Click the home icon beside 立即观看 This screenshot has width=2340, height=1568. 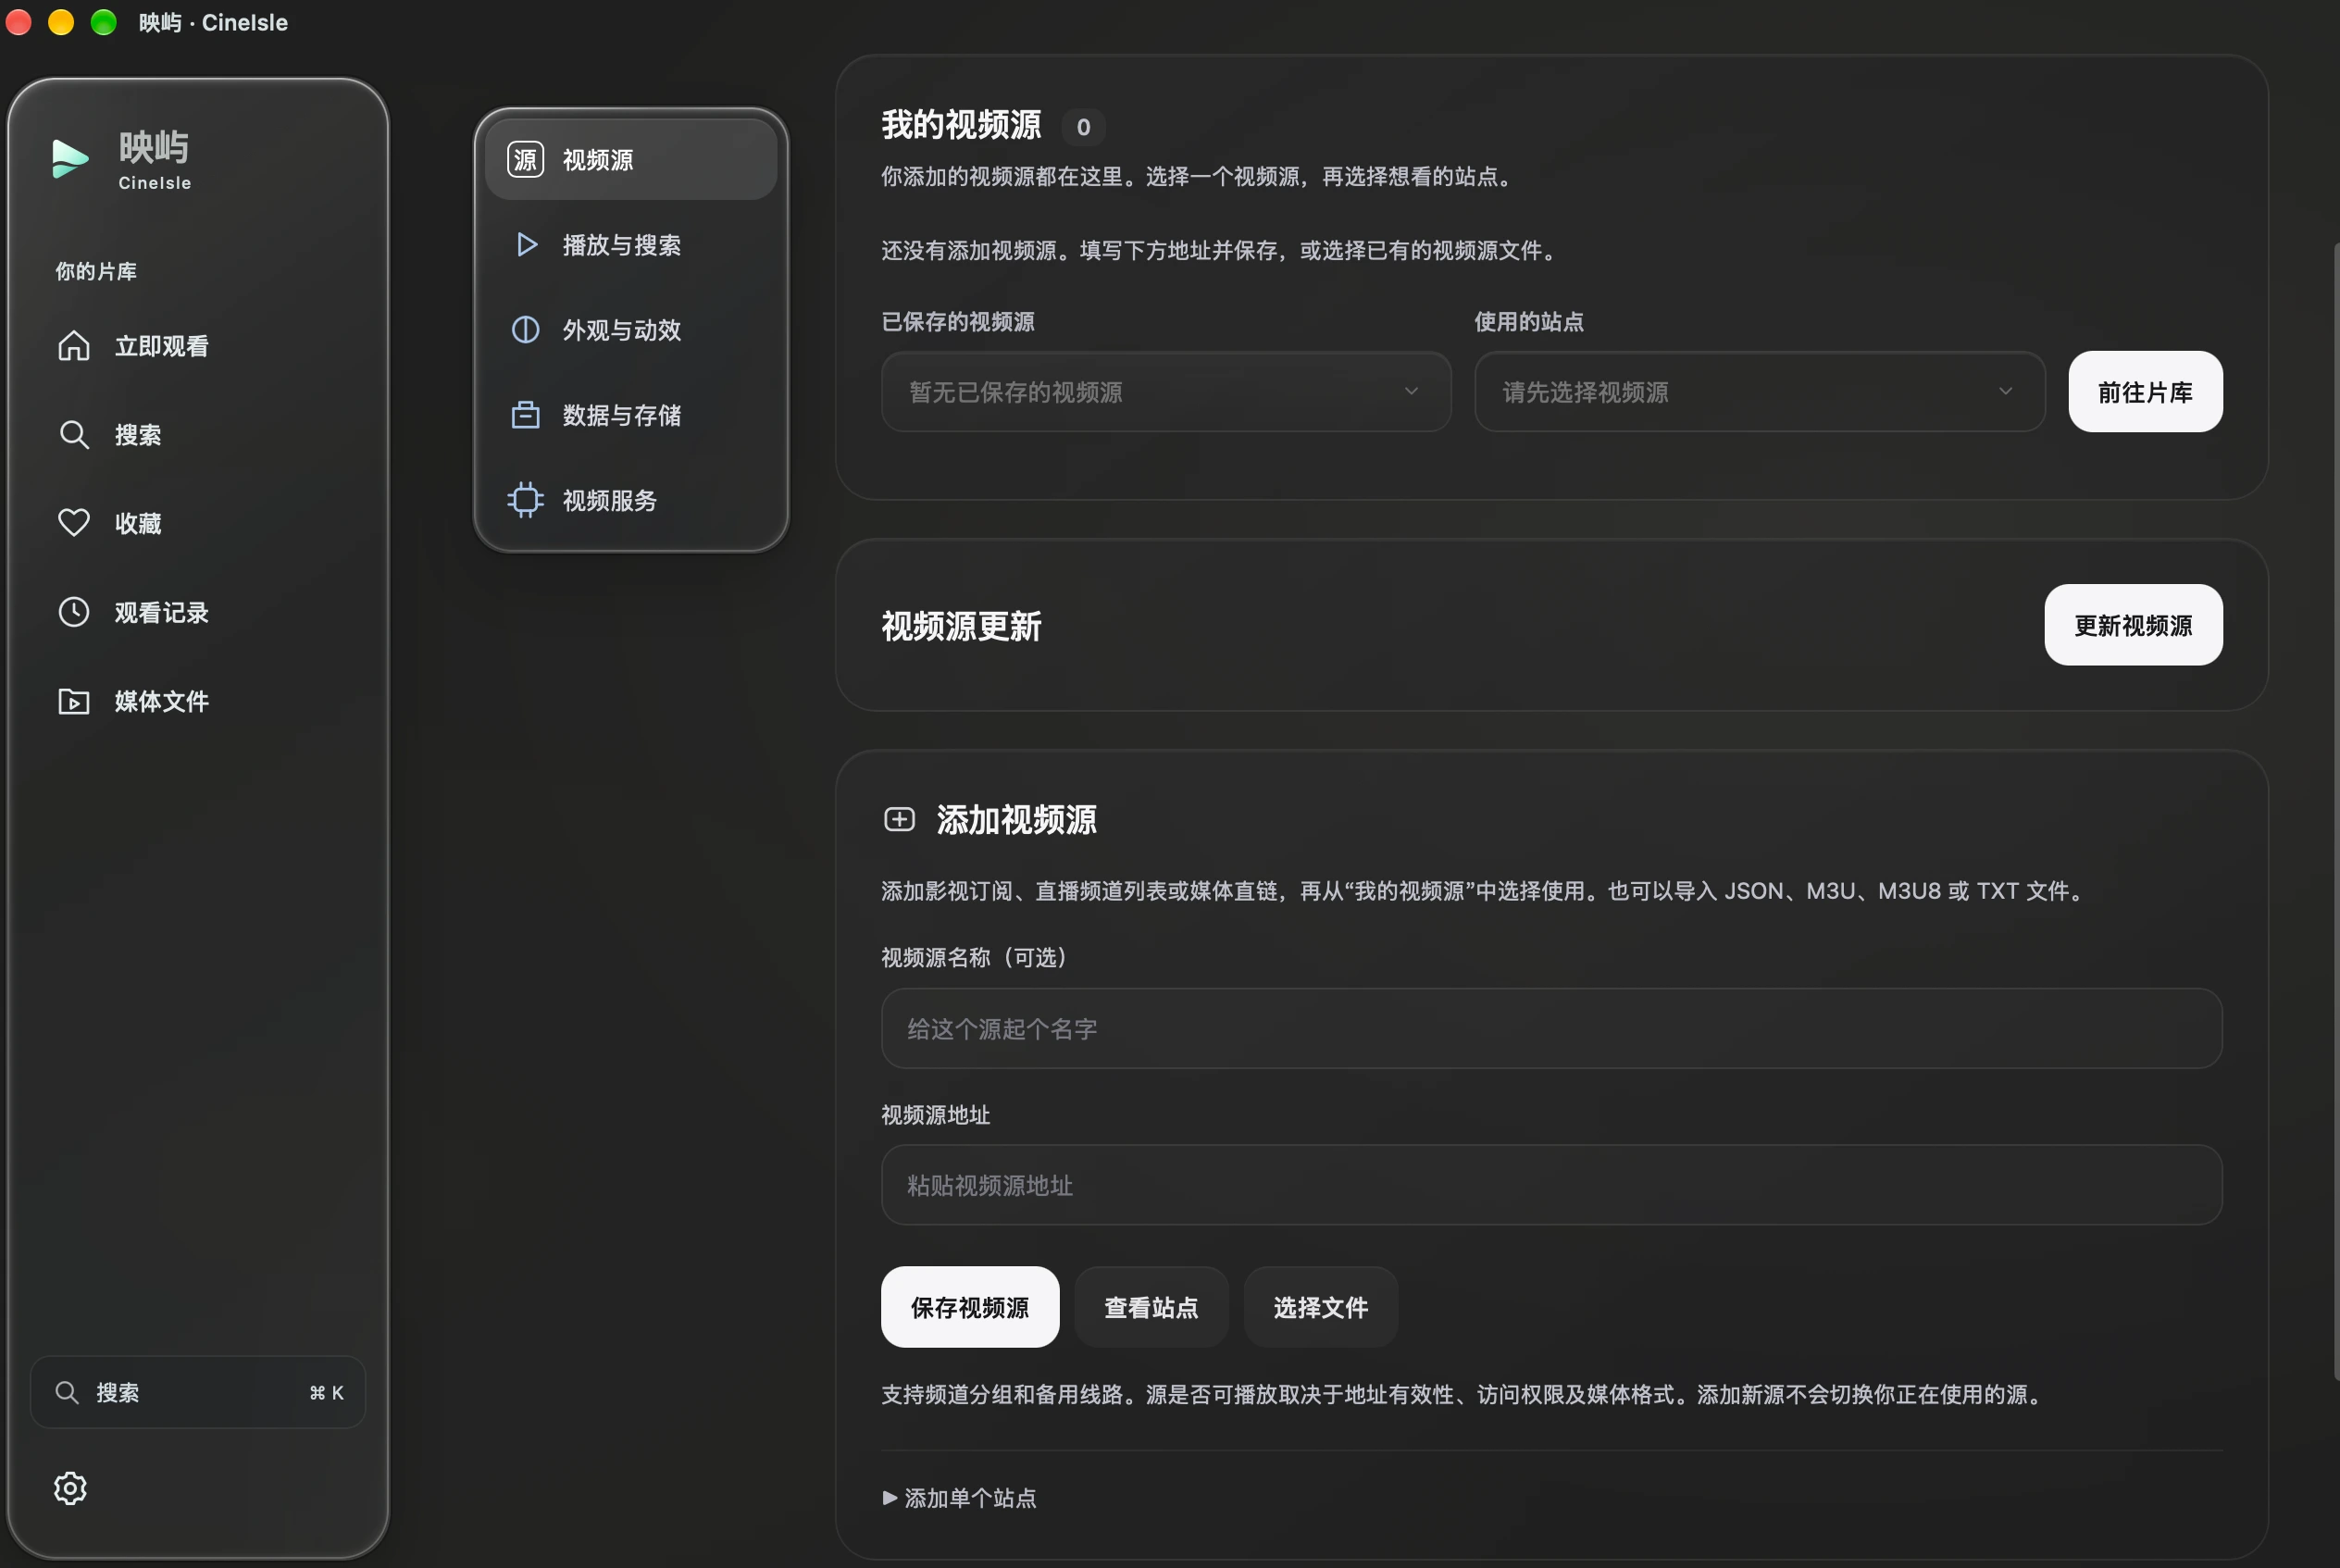[x=74, y=346]
